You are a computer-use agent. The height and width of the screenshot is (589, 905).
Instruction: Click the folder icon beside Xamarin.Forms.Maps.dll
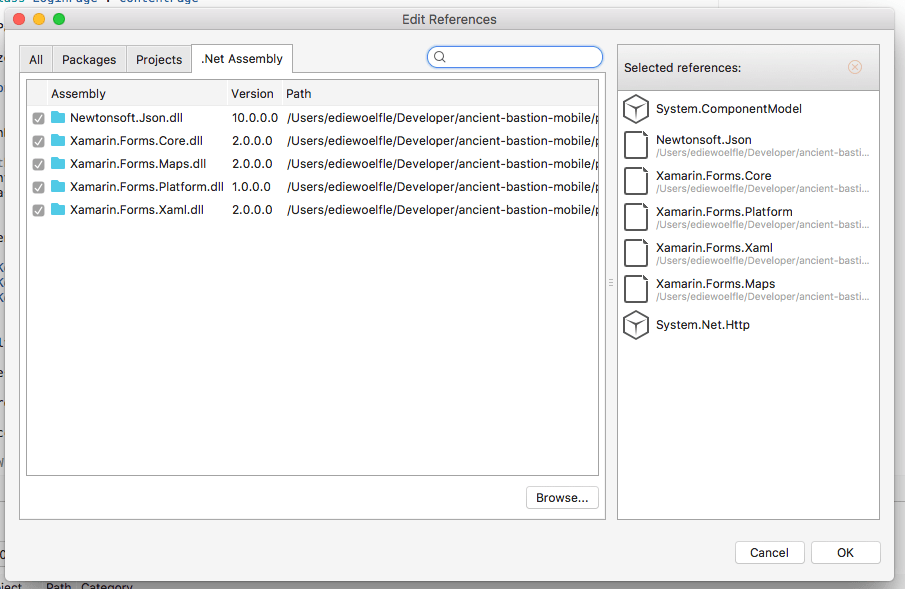point(58,164)
